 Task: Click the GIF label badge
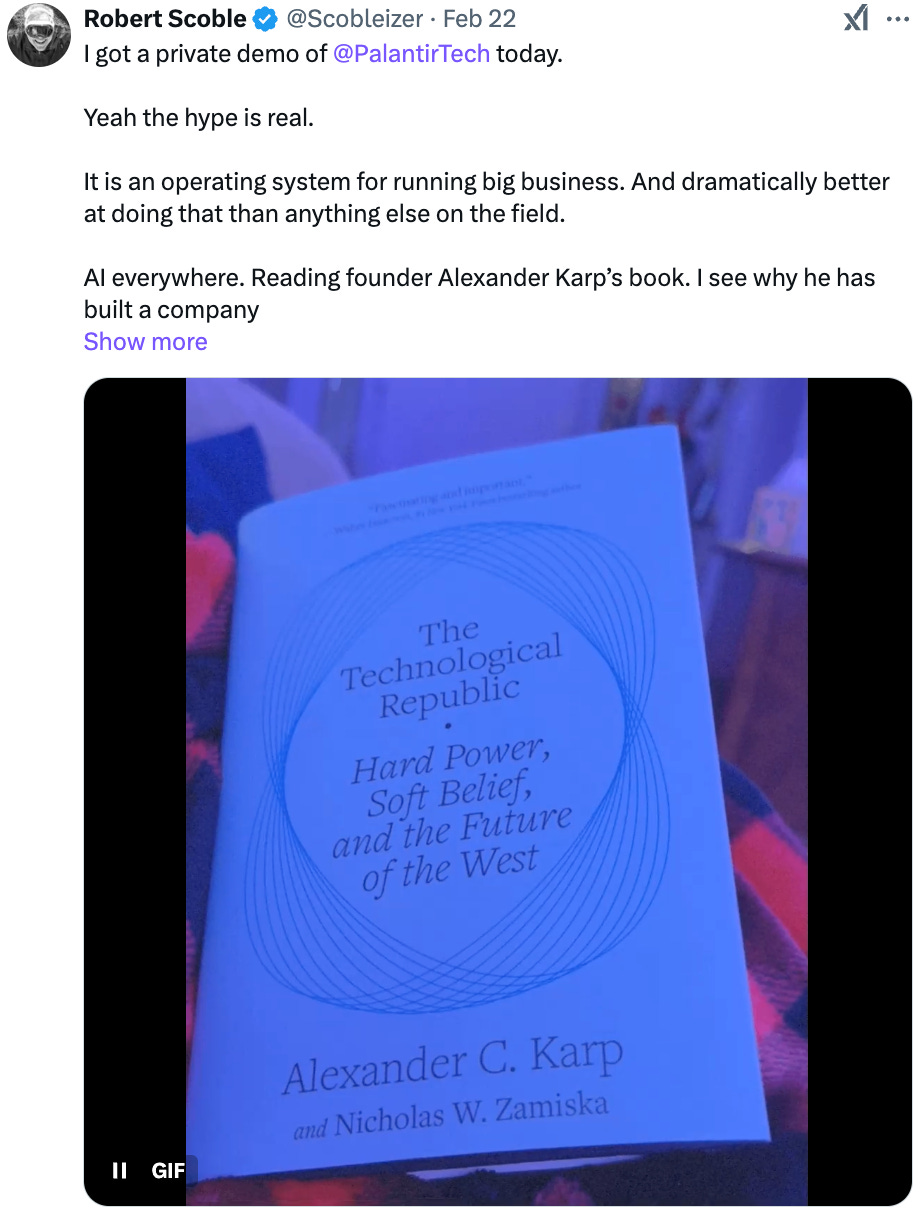(x=168, y=1170)
